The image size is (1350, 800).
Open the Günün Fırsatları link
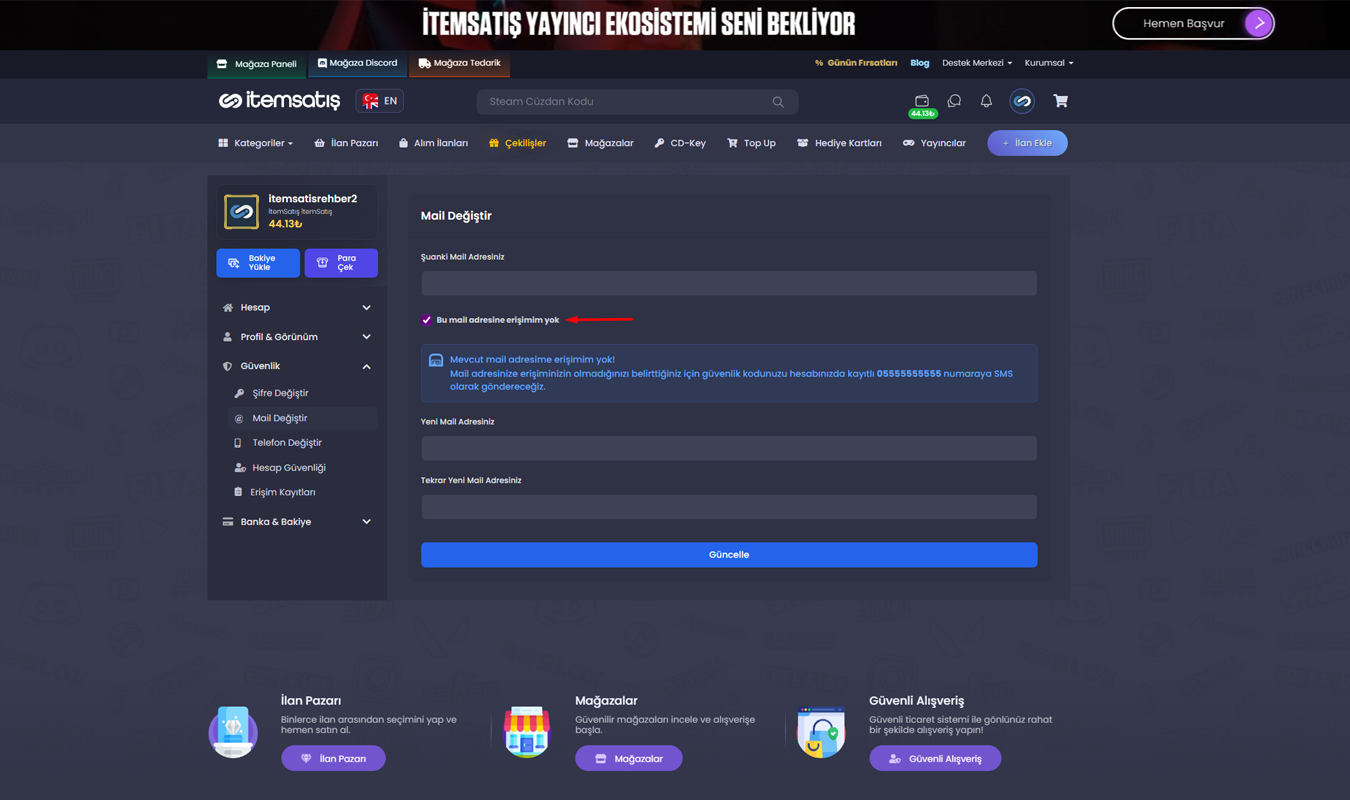(x=856, y=63)
